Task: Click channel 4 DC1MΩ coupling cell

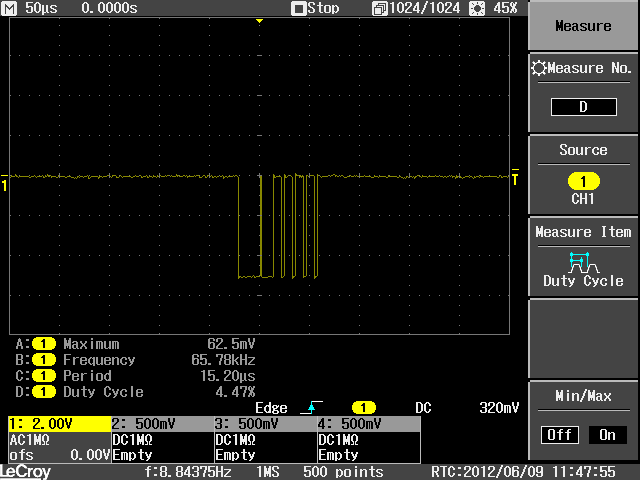Action: tap(339, 440)
